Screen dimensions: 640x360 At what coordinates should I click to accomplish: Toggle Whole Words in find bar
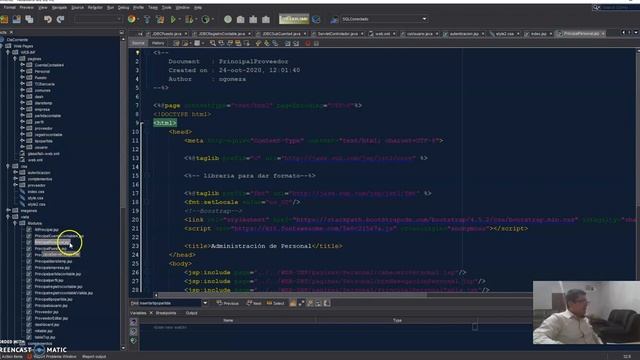(x=301, y=303)
